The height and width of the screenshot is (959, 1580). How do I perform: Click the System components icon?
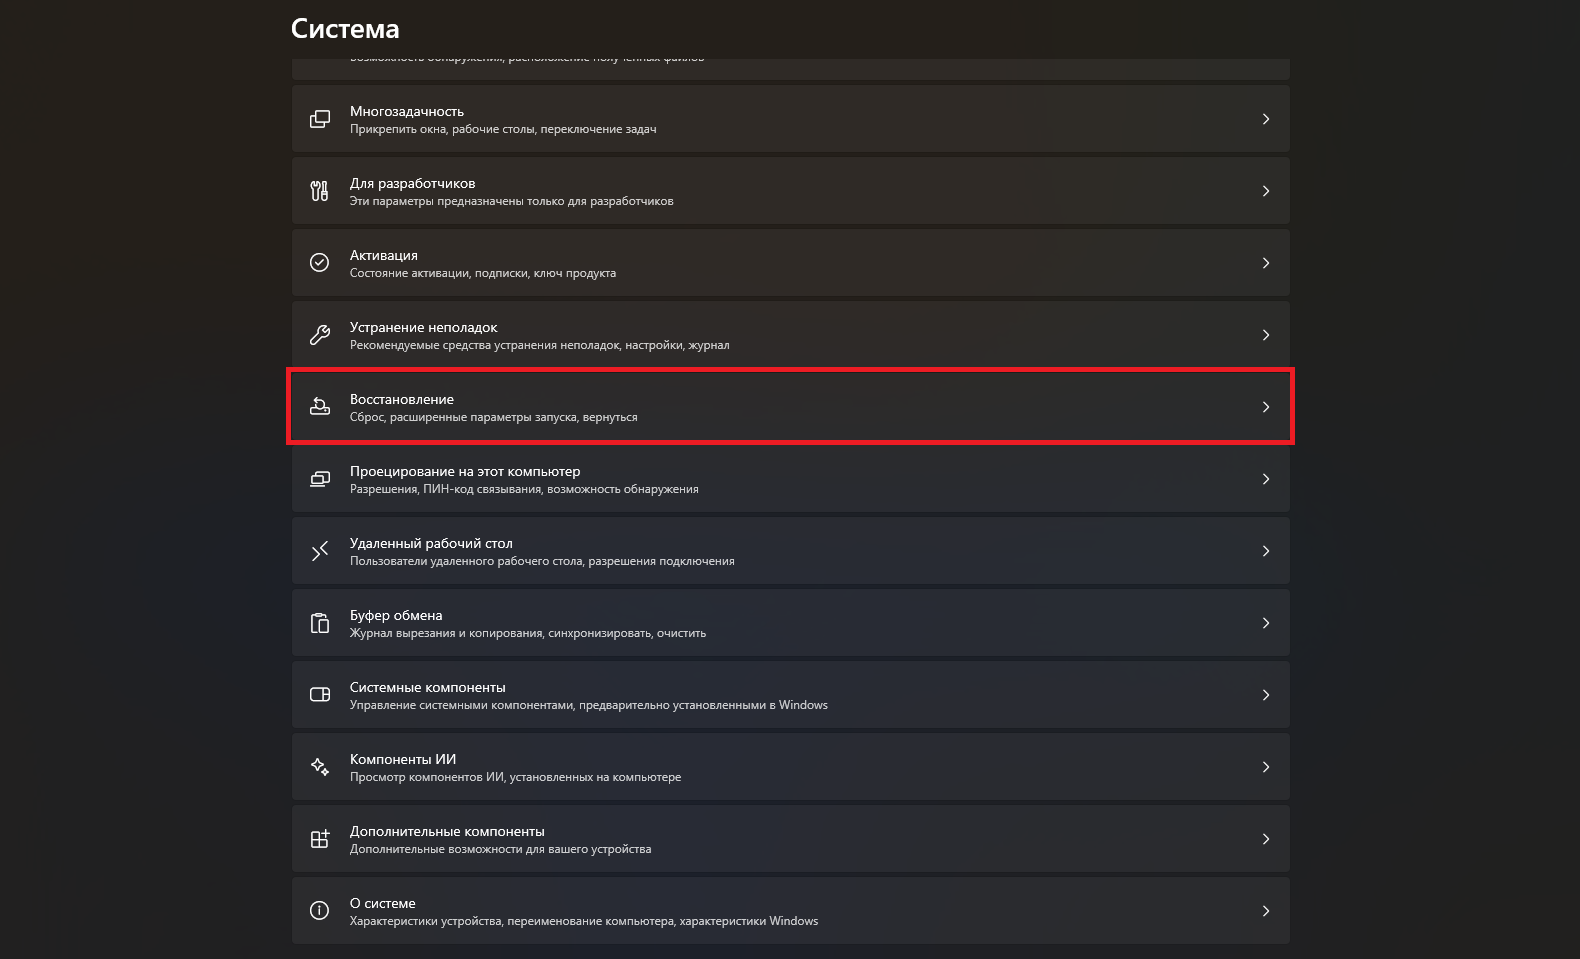click(320, 695)
